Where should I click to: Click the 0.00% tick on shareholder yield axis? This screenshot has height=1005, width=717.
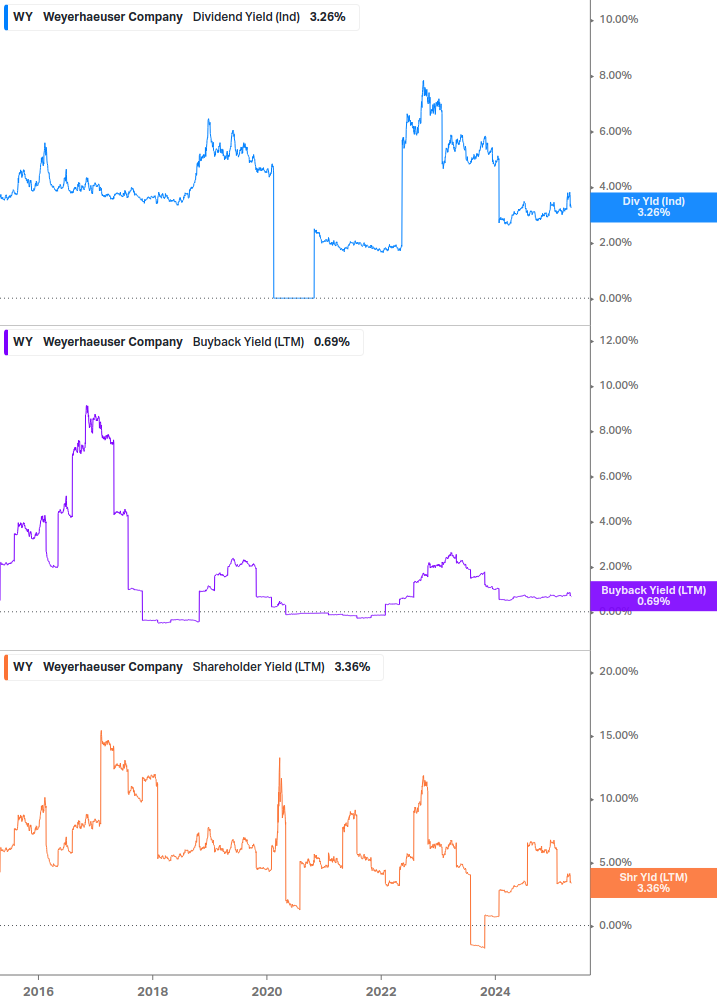615,926
